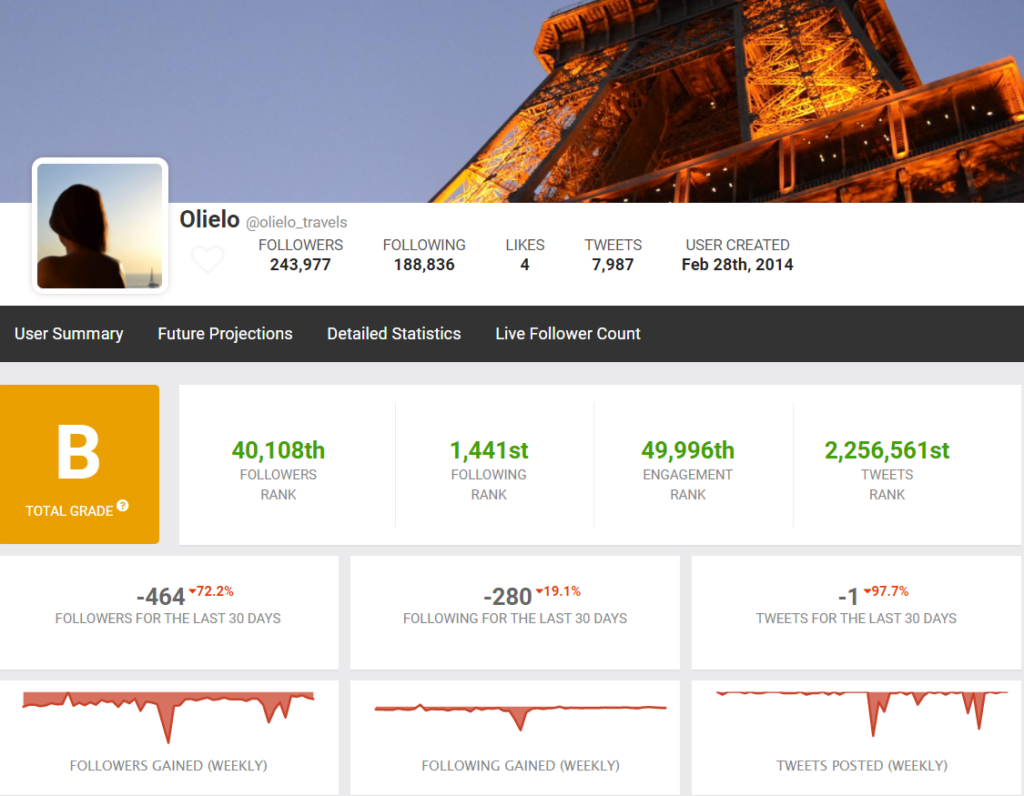The image size is (1024, 796).
Task: Click the Followers Gained weekly chart
Action: coord(168,712)
